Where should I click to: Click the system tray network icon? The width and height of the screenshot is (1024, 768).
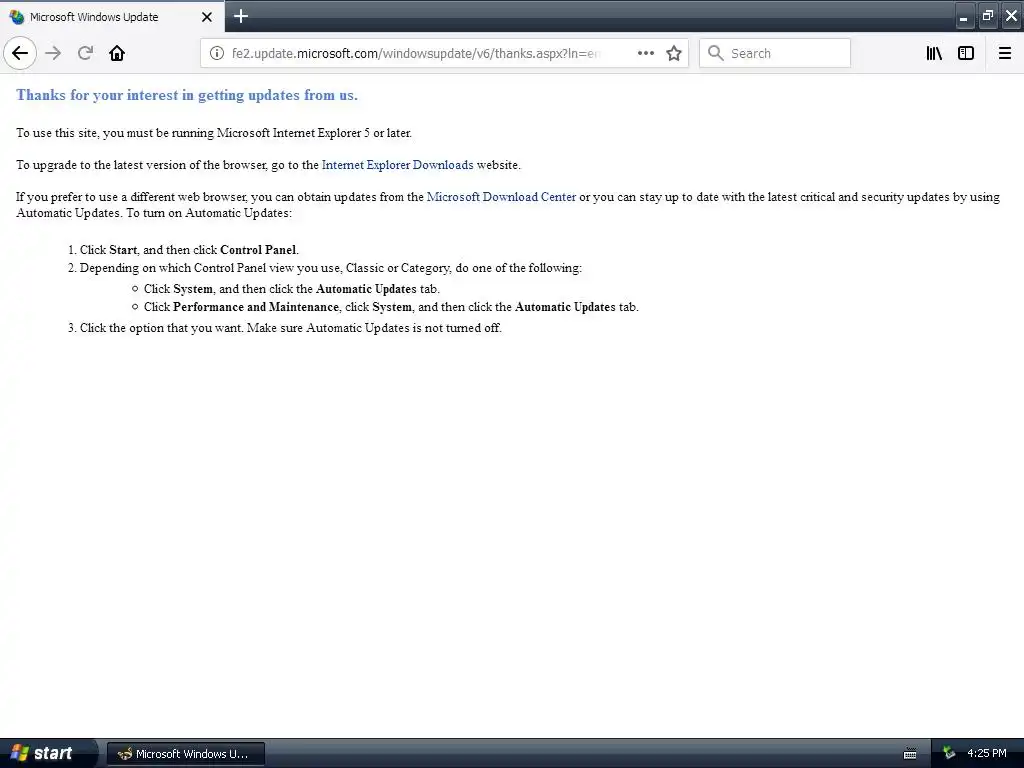(x=949, y=754)
